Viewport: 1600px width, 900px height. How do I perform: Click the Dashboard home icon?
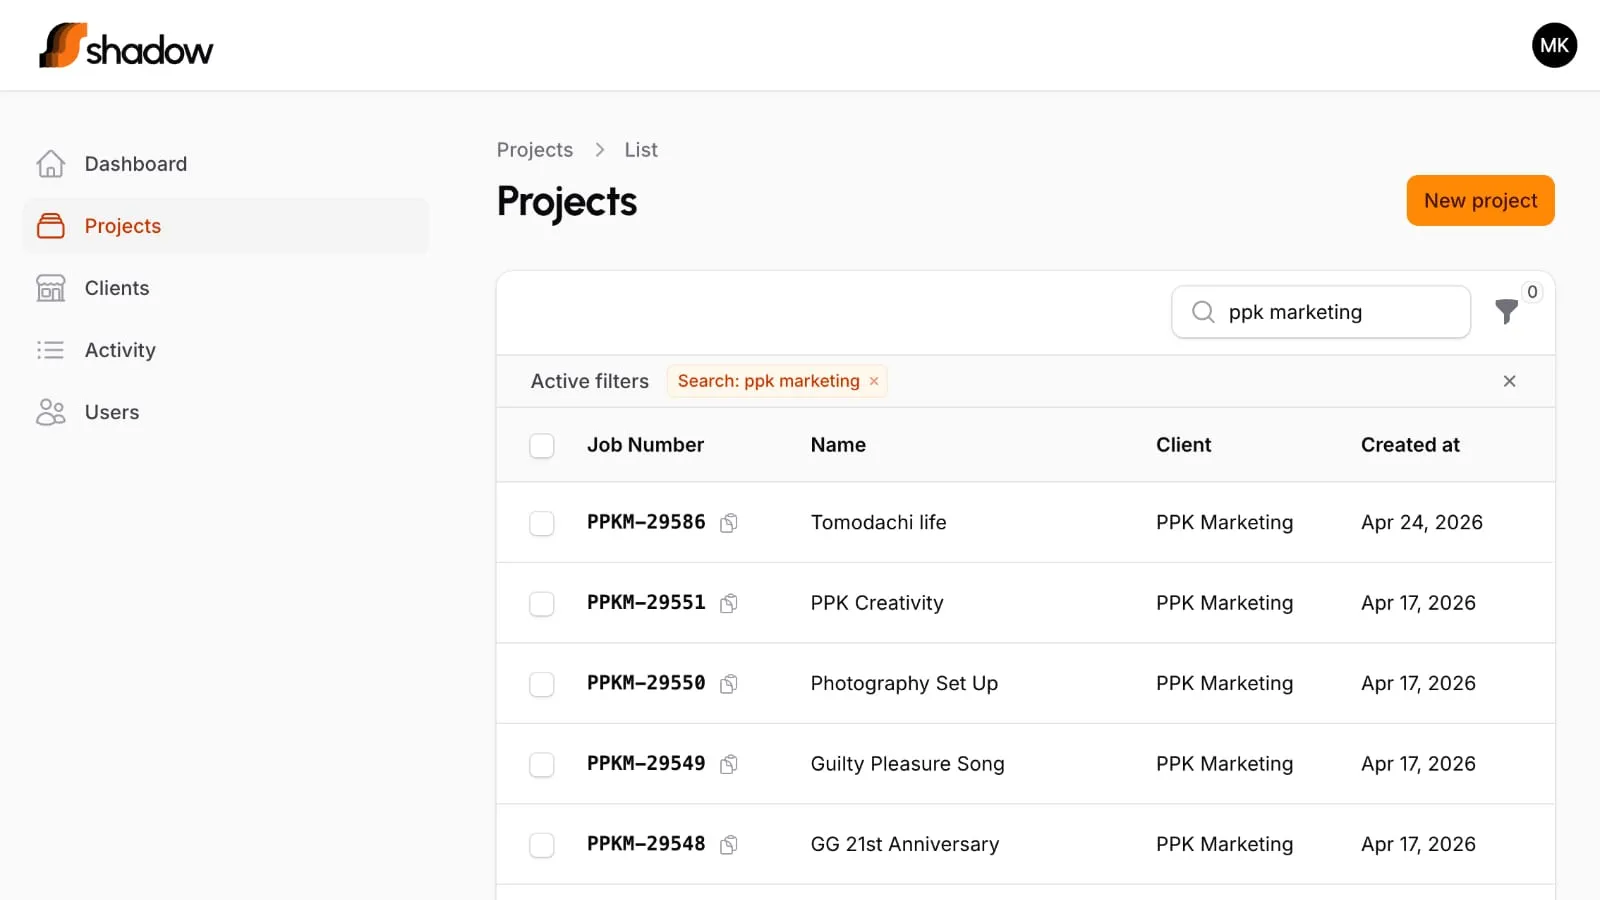51,164
